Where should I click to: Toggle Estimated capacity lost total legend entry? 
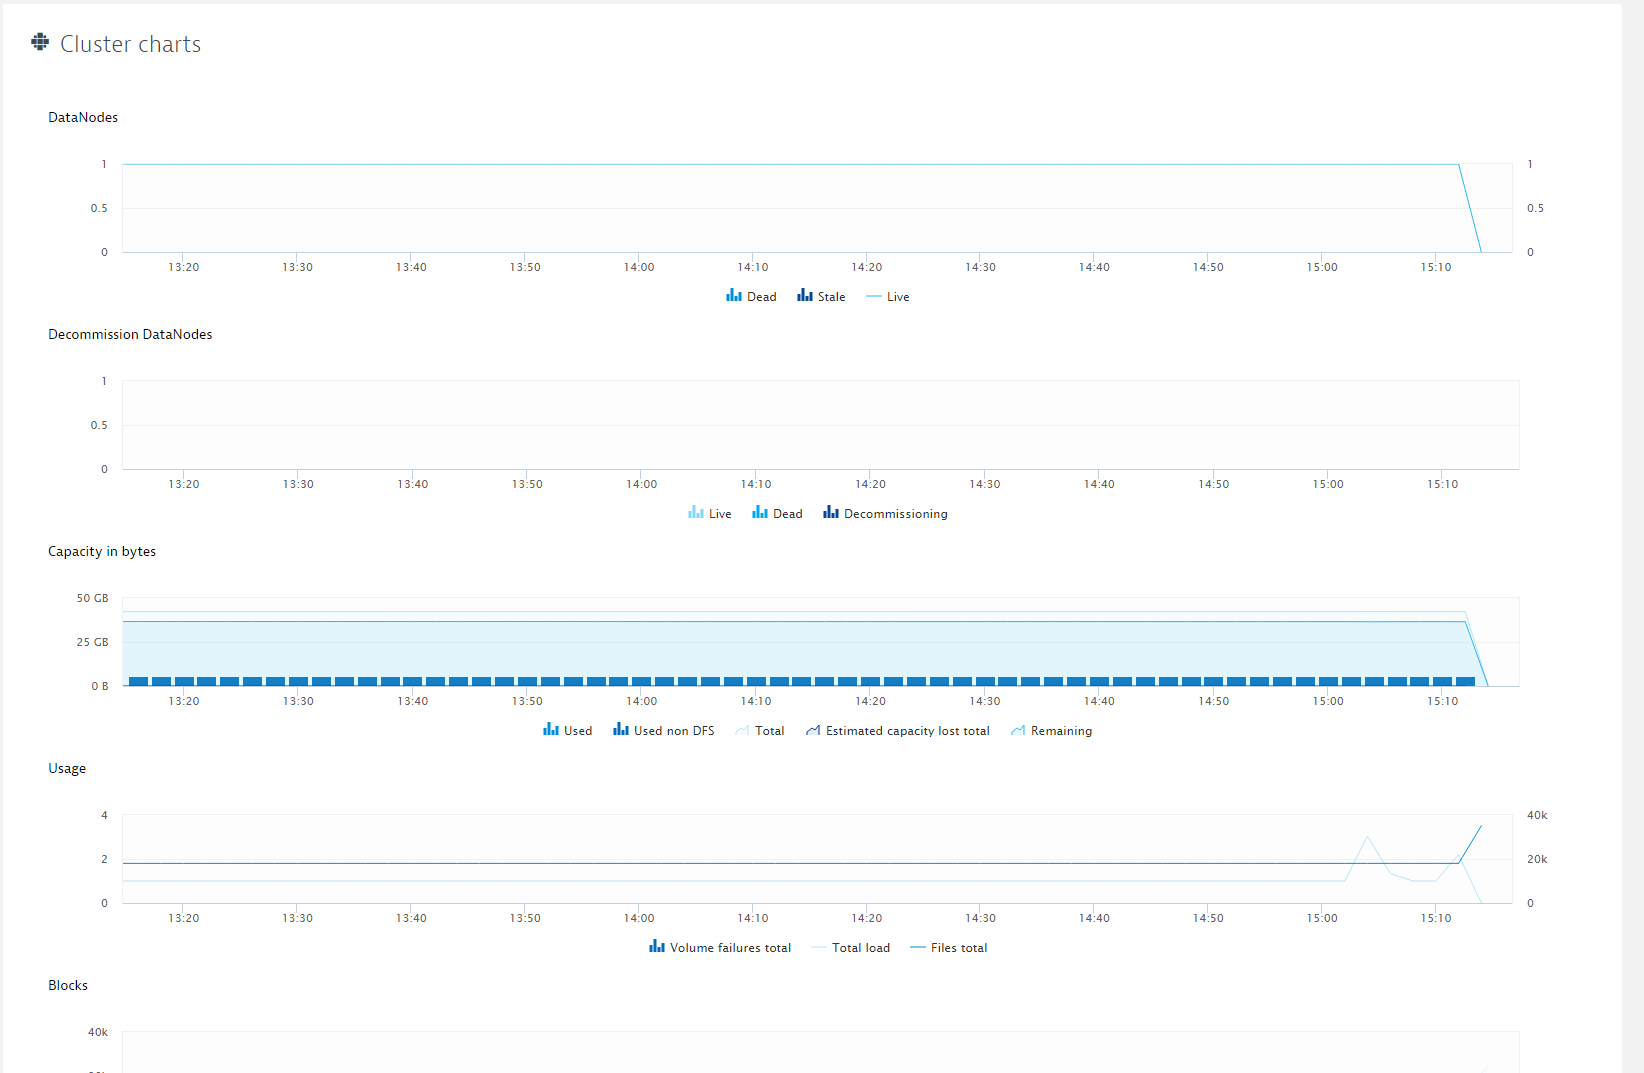coord(897,731)
